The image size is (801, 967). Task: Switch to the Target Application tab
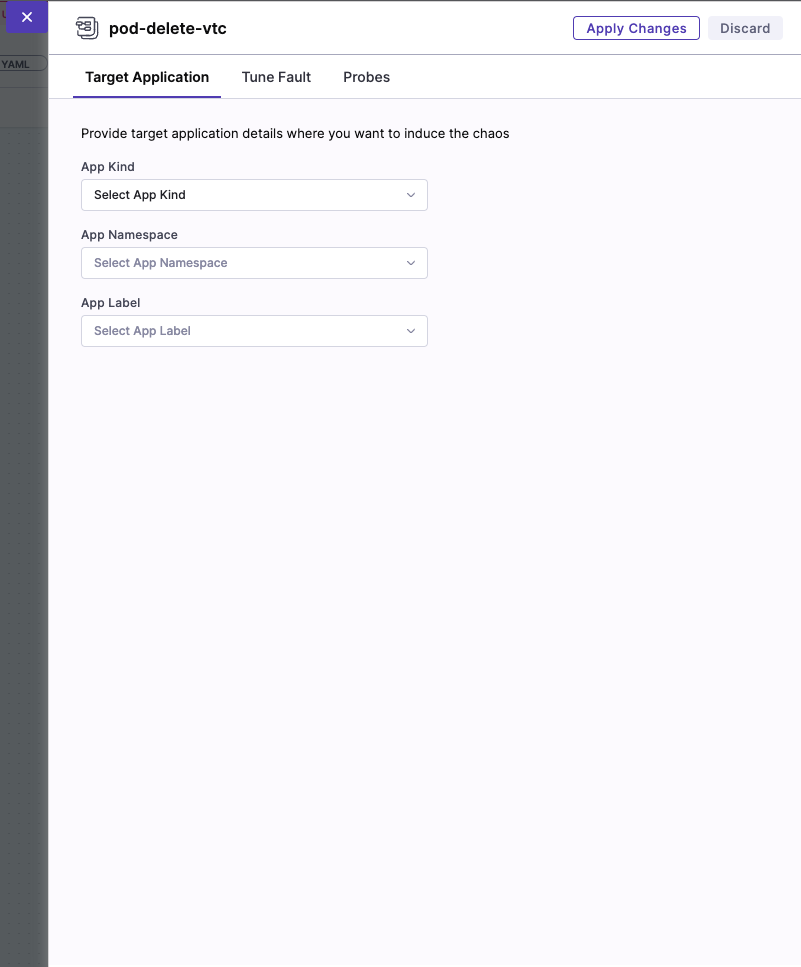[147, 77]
